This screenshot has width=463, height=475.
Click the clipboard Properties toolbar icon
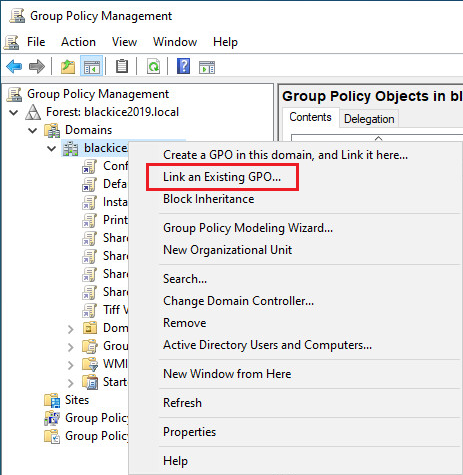tap(122, 66)
